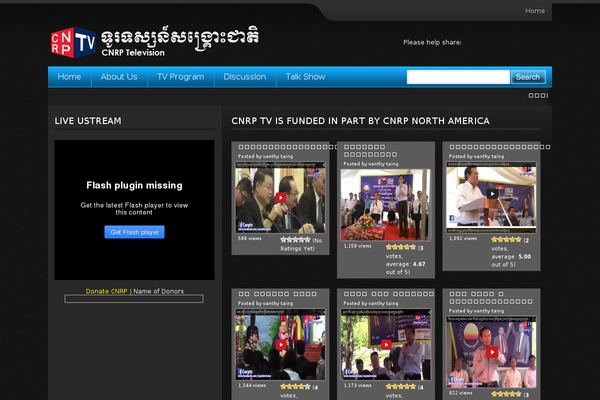This screenshot has width=600, height=400.
Task: Play the video with 1,092 views
Action: (x=491, y=198)
